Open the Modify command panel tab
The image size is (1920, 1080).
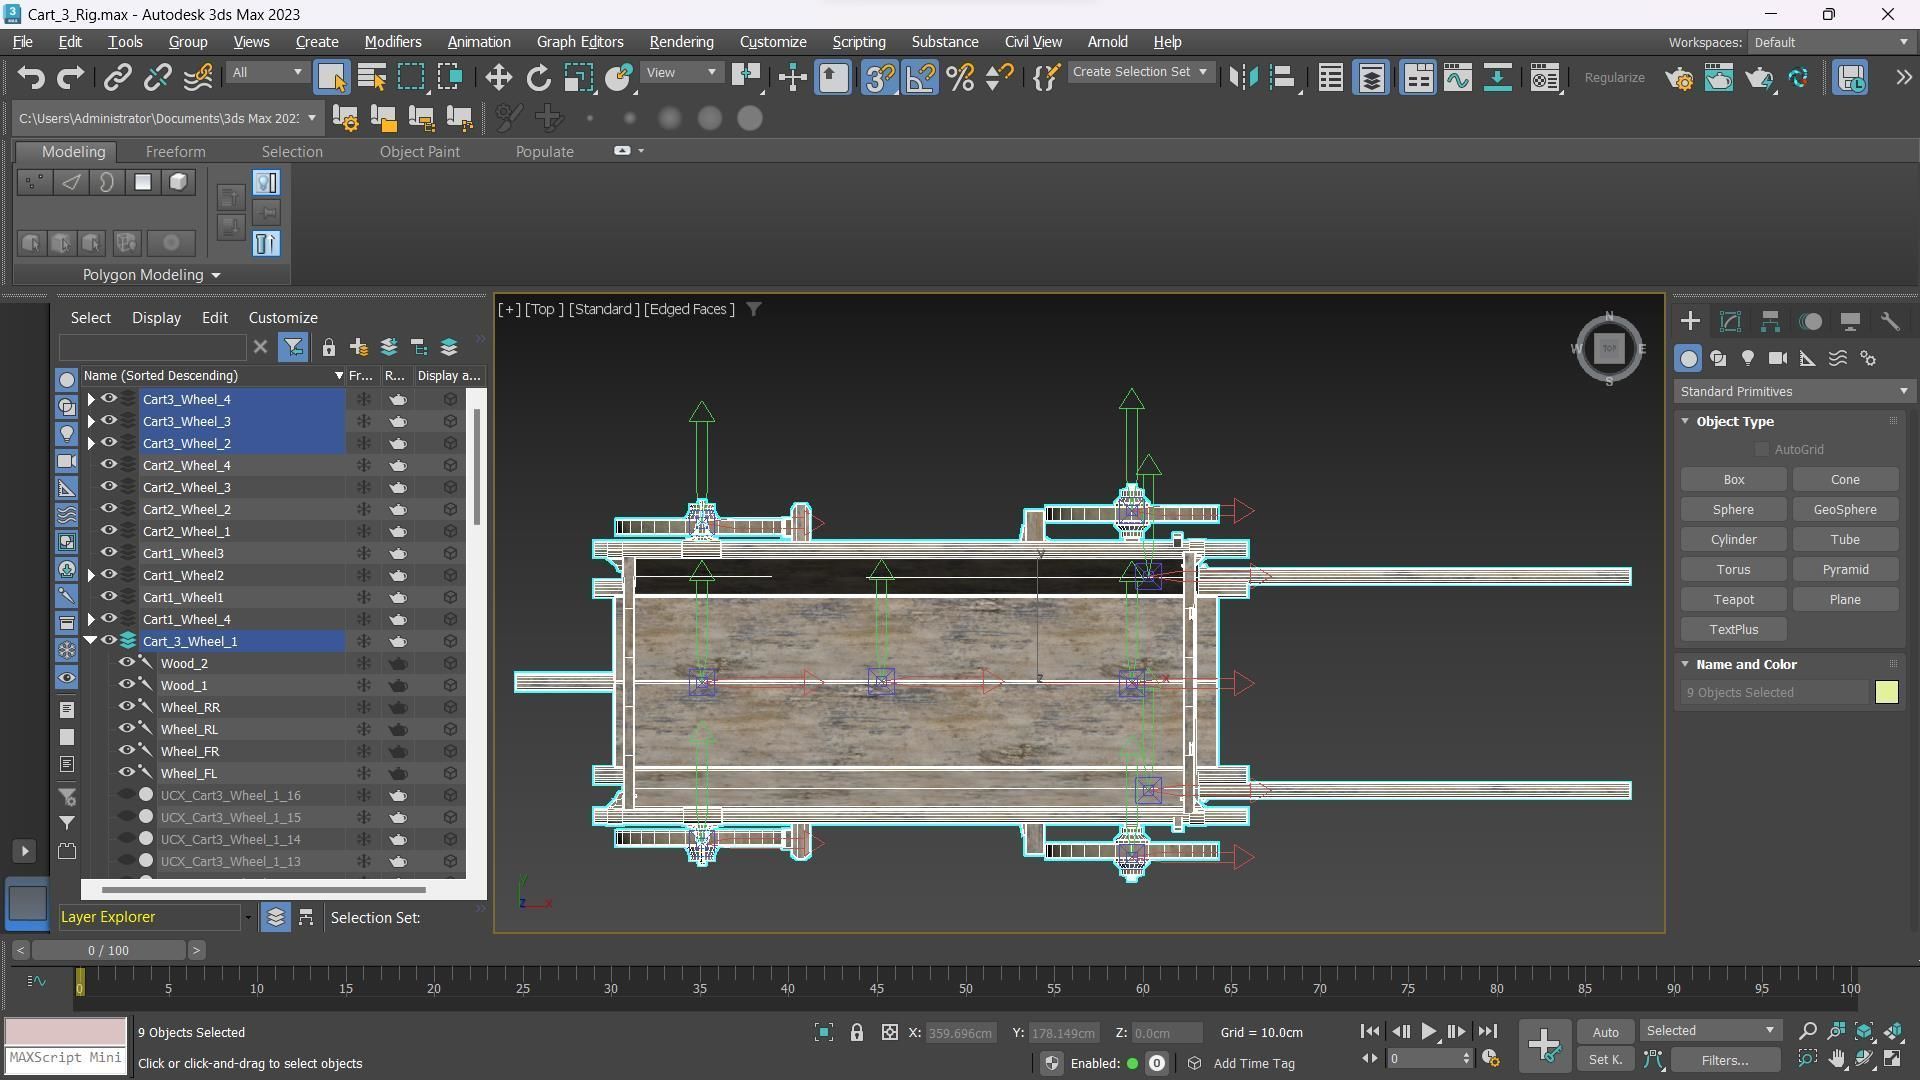coord(1730,321)
